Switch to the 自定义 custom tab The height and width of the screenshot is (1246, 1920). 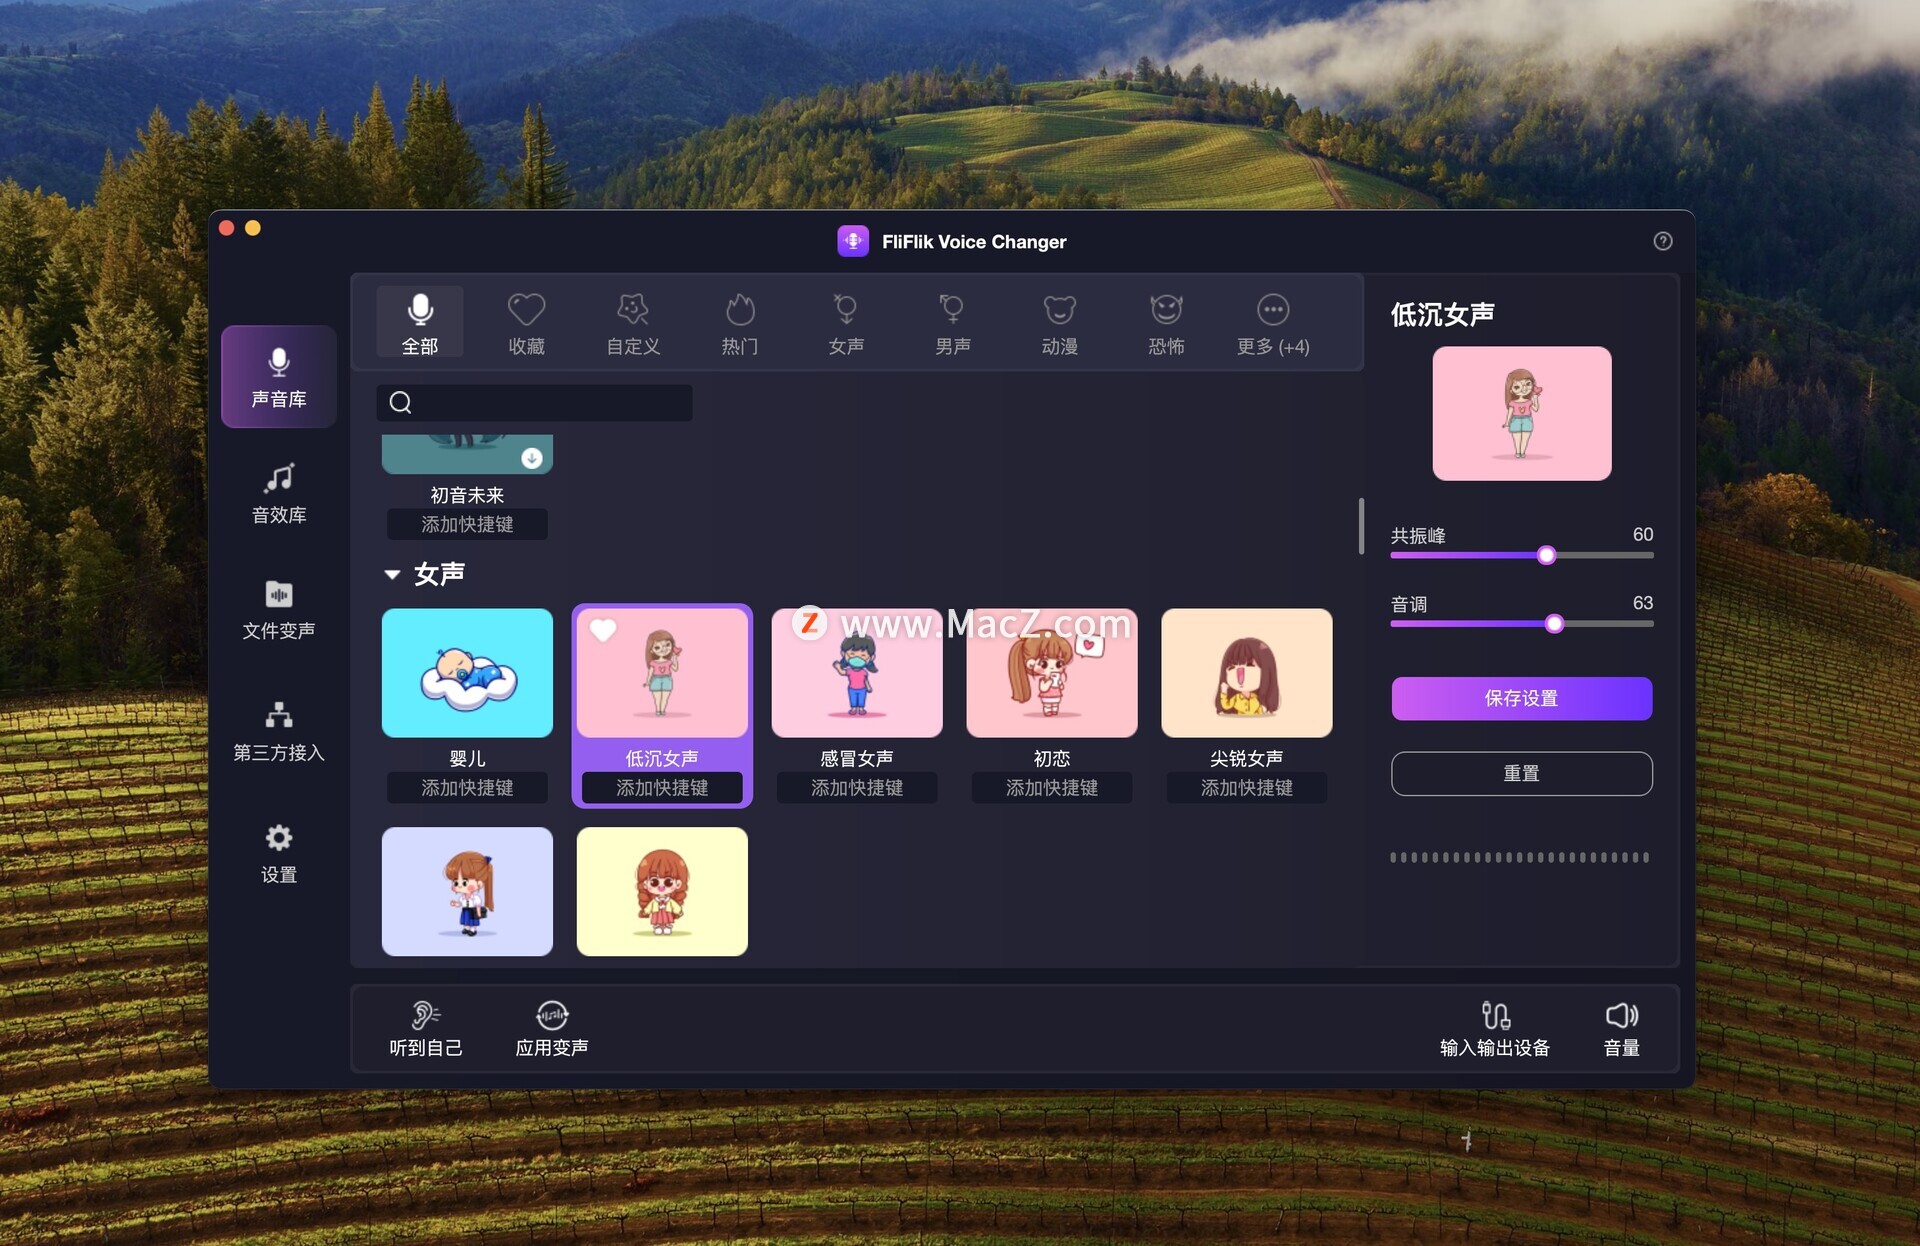[633, 323]
